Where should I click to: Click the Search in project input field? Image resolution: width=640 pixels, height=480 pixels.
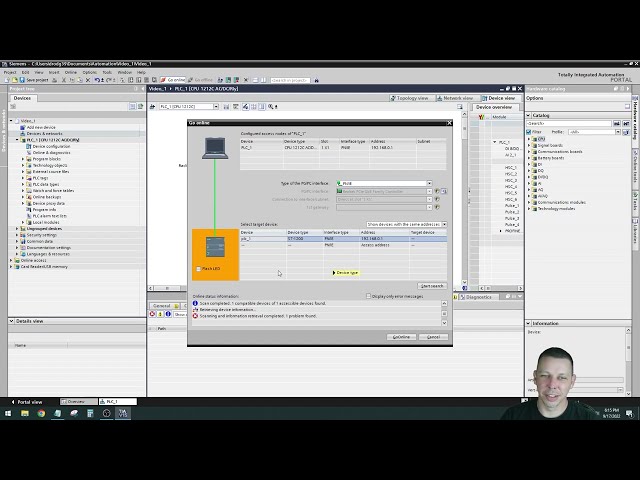click(290, 80)
